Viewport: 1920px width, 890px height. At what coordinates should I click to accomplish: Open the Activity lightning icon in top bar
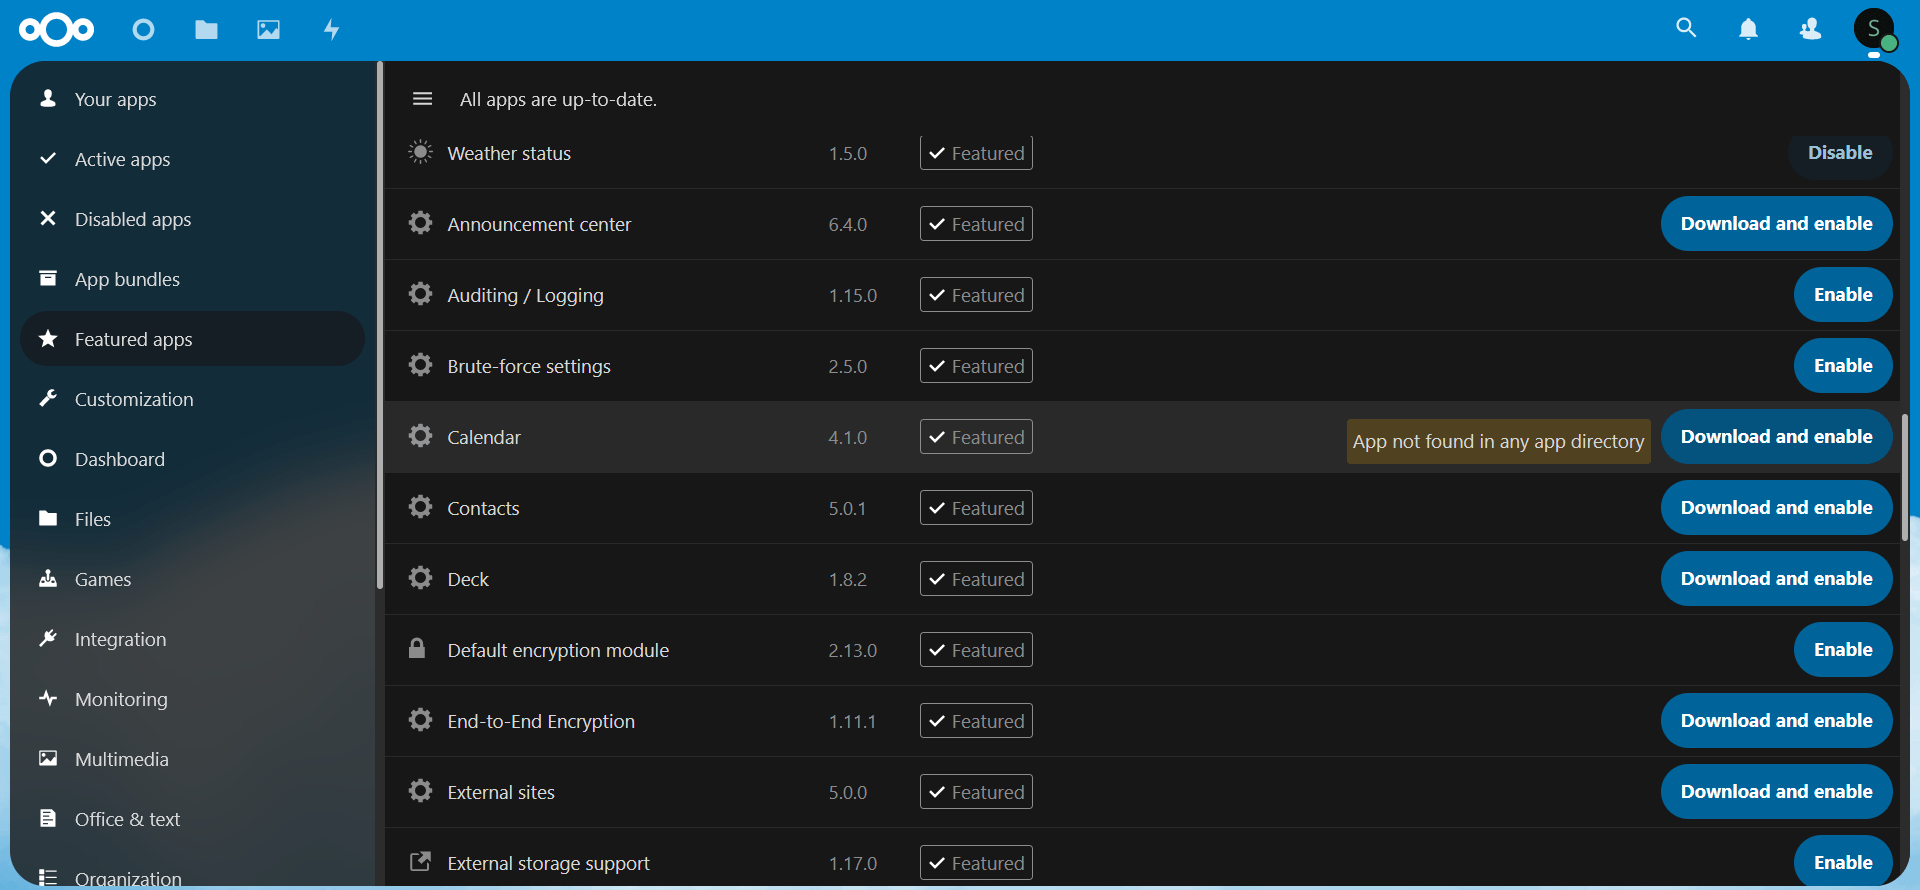coord(331,30)
